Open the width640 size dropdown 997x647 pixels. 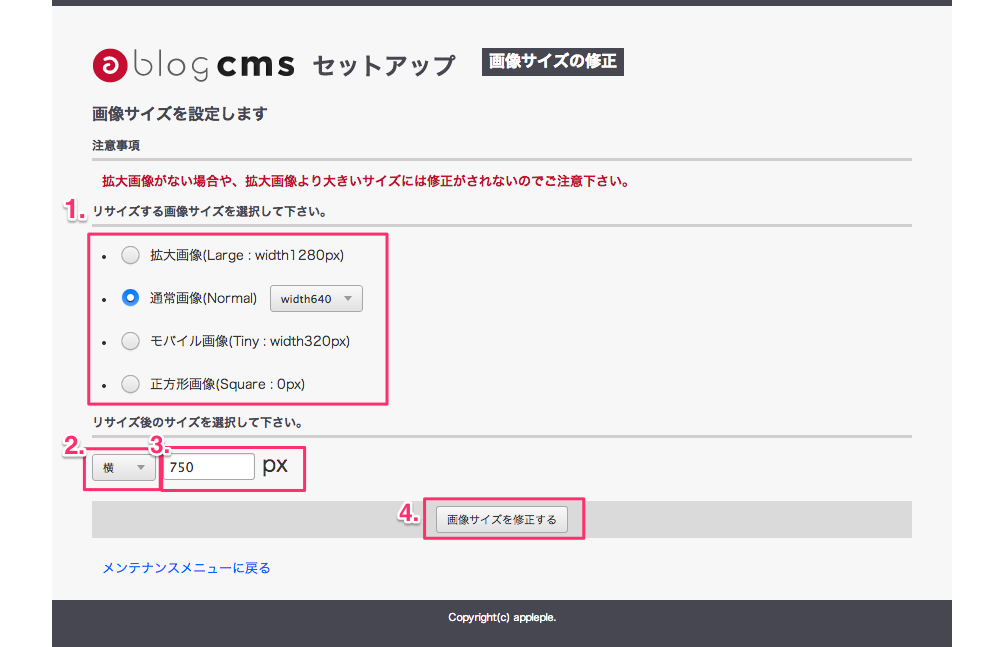pos(316,299)
